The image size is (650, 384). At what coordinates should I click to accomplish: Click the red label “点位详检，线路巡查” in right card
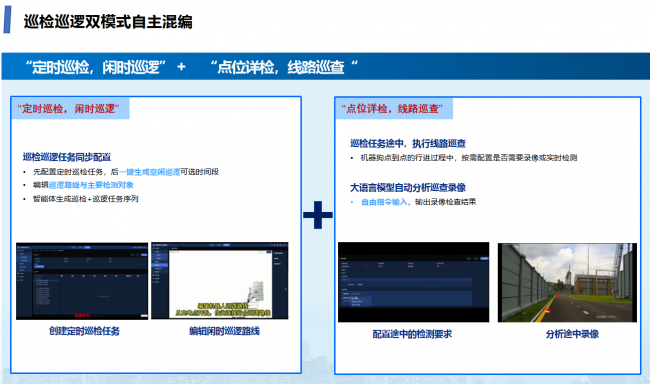click(392, 109)
